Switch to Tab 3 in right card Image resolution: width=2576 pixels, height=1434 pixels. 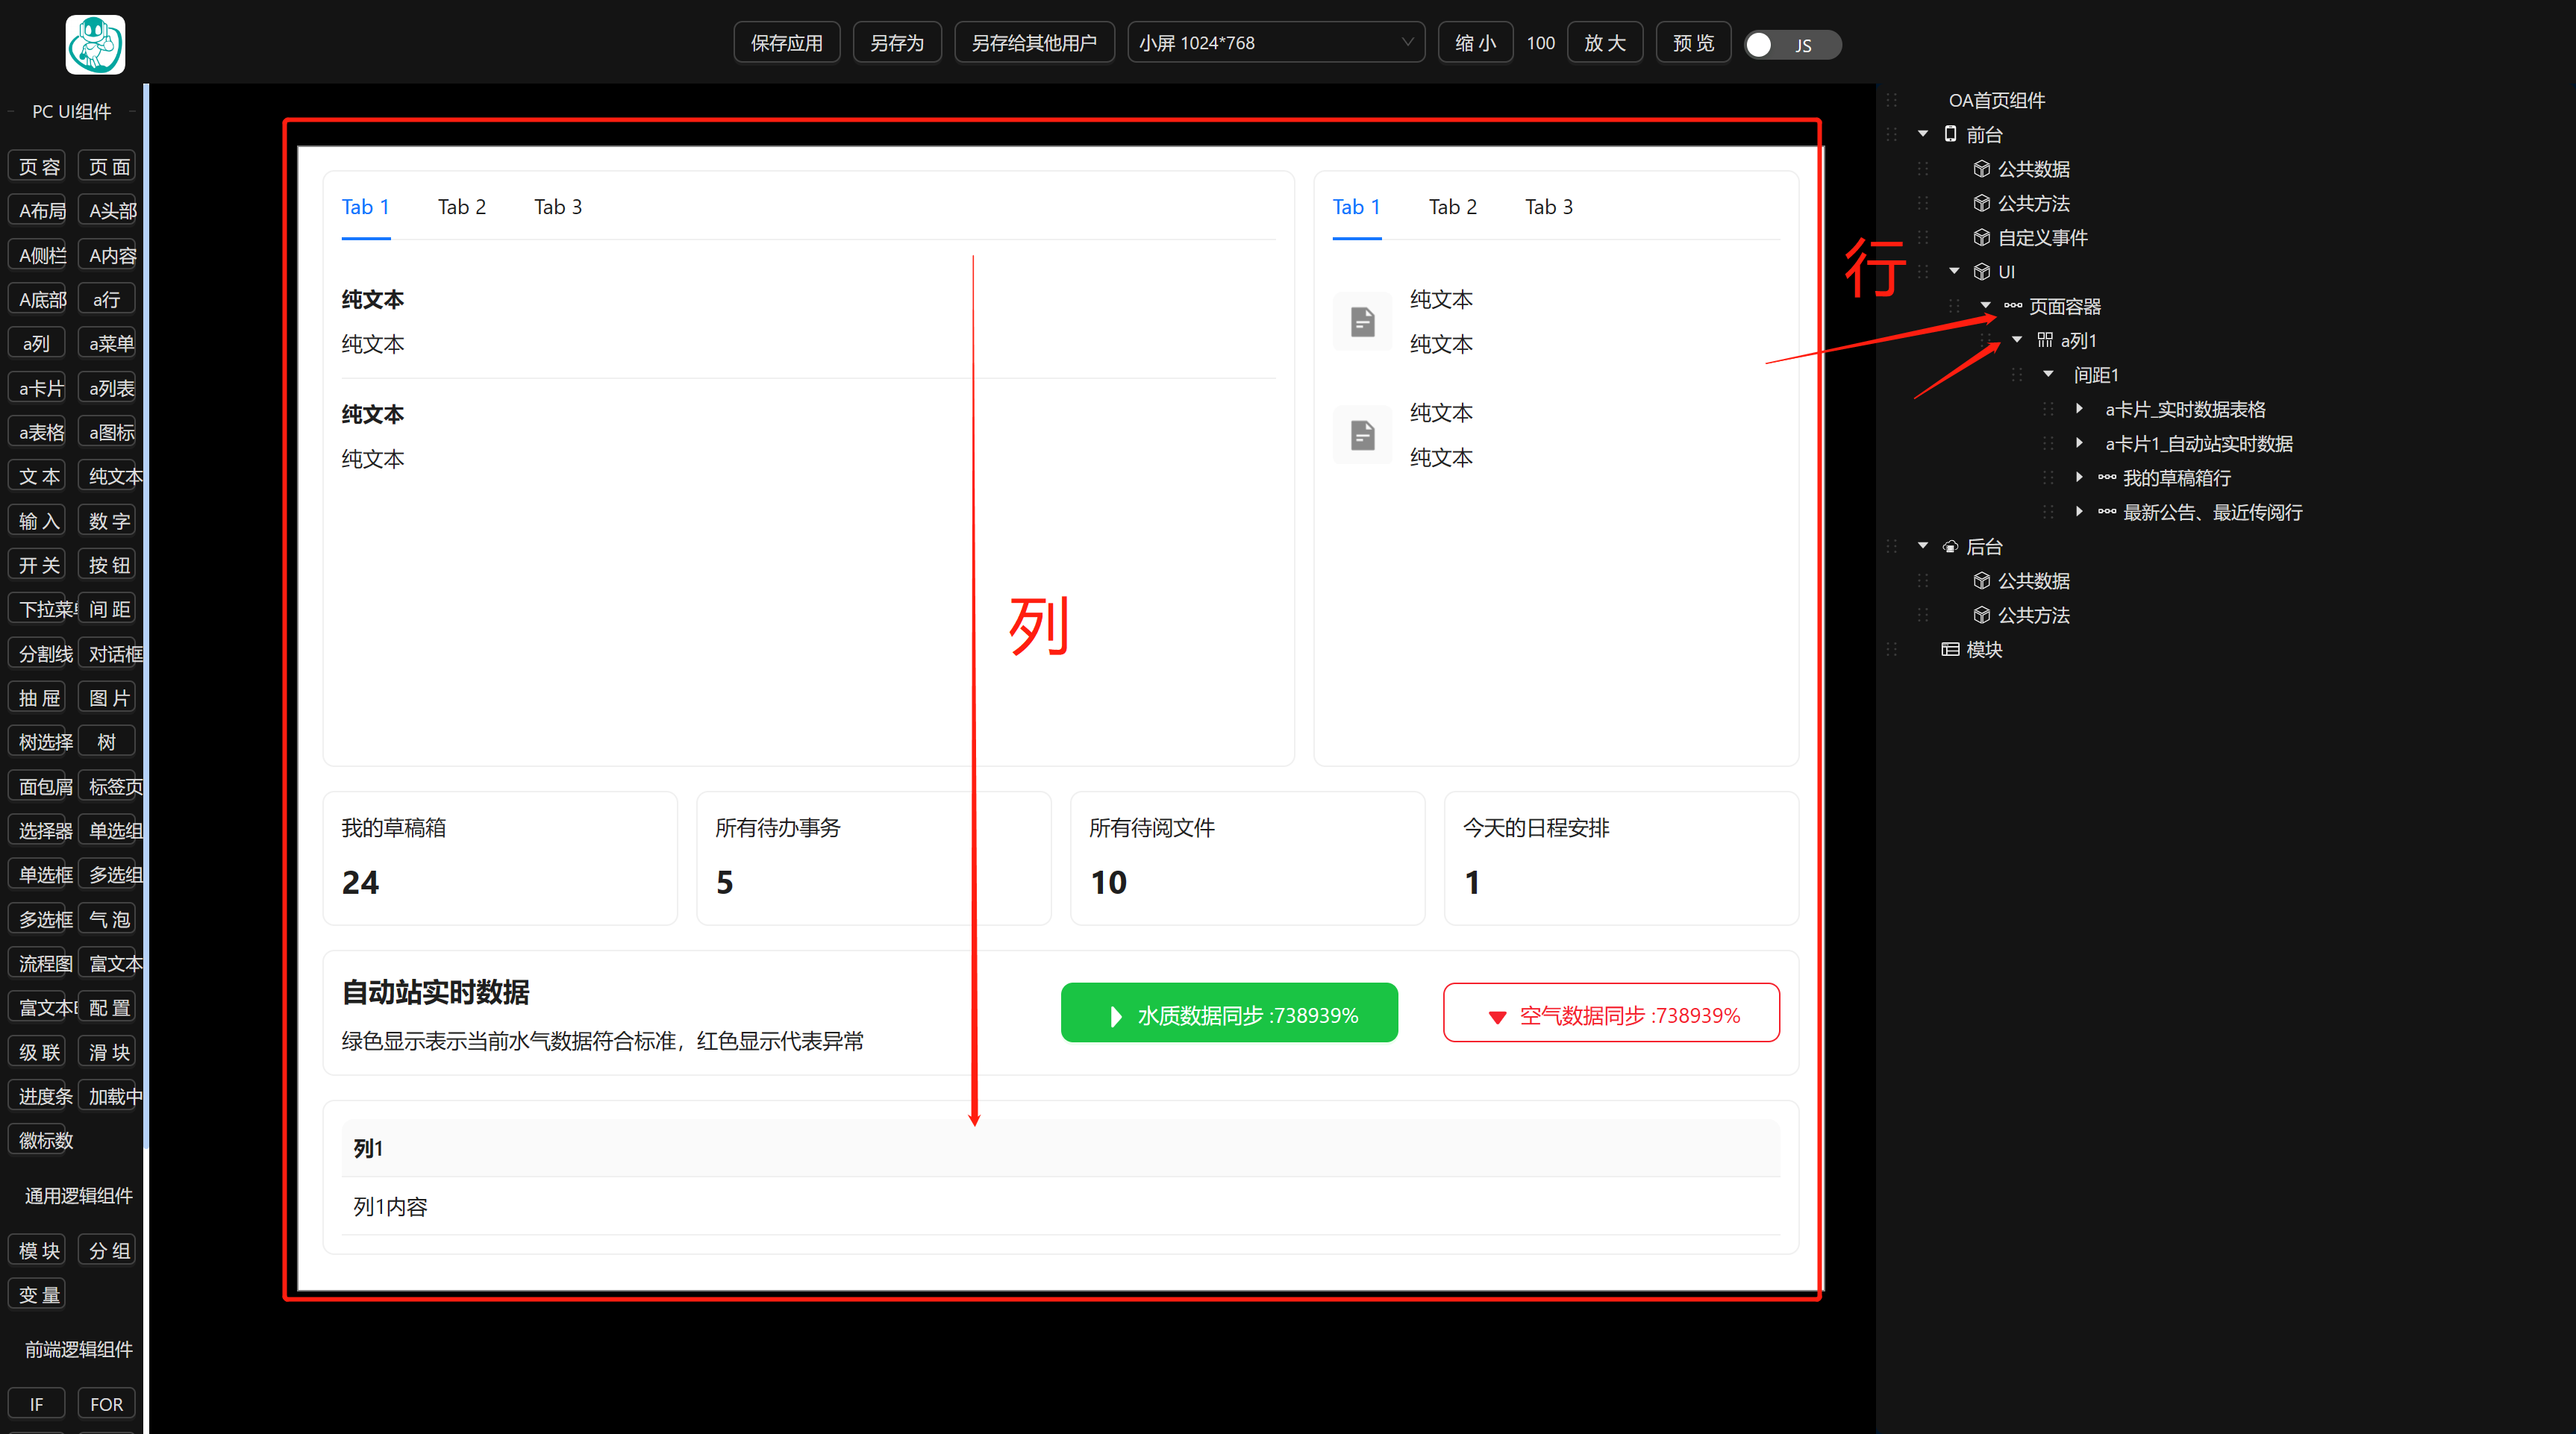(x=1548, y=207)
